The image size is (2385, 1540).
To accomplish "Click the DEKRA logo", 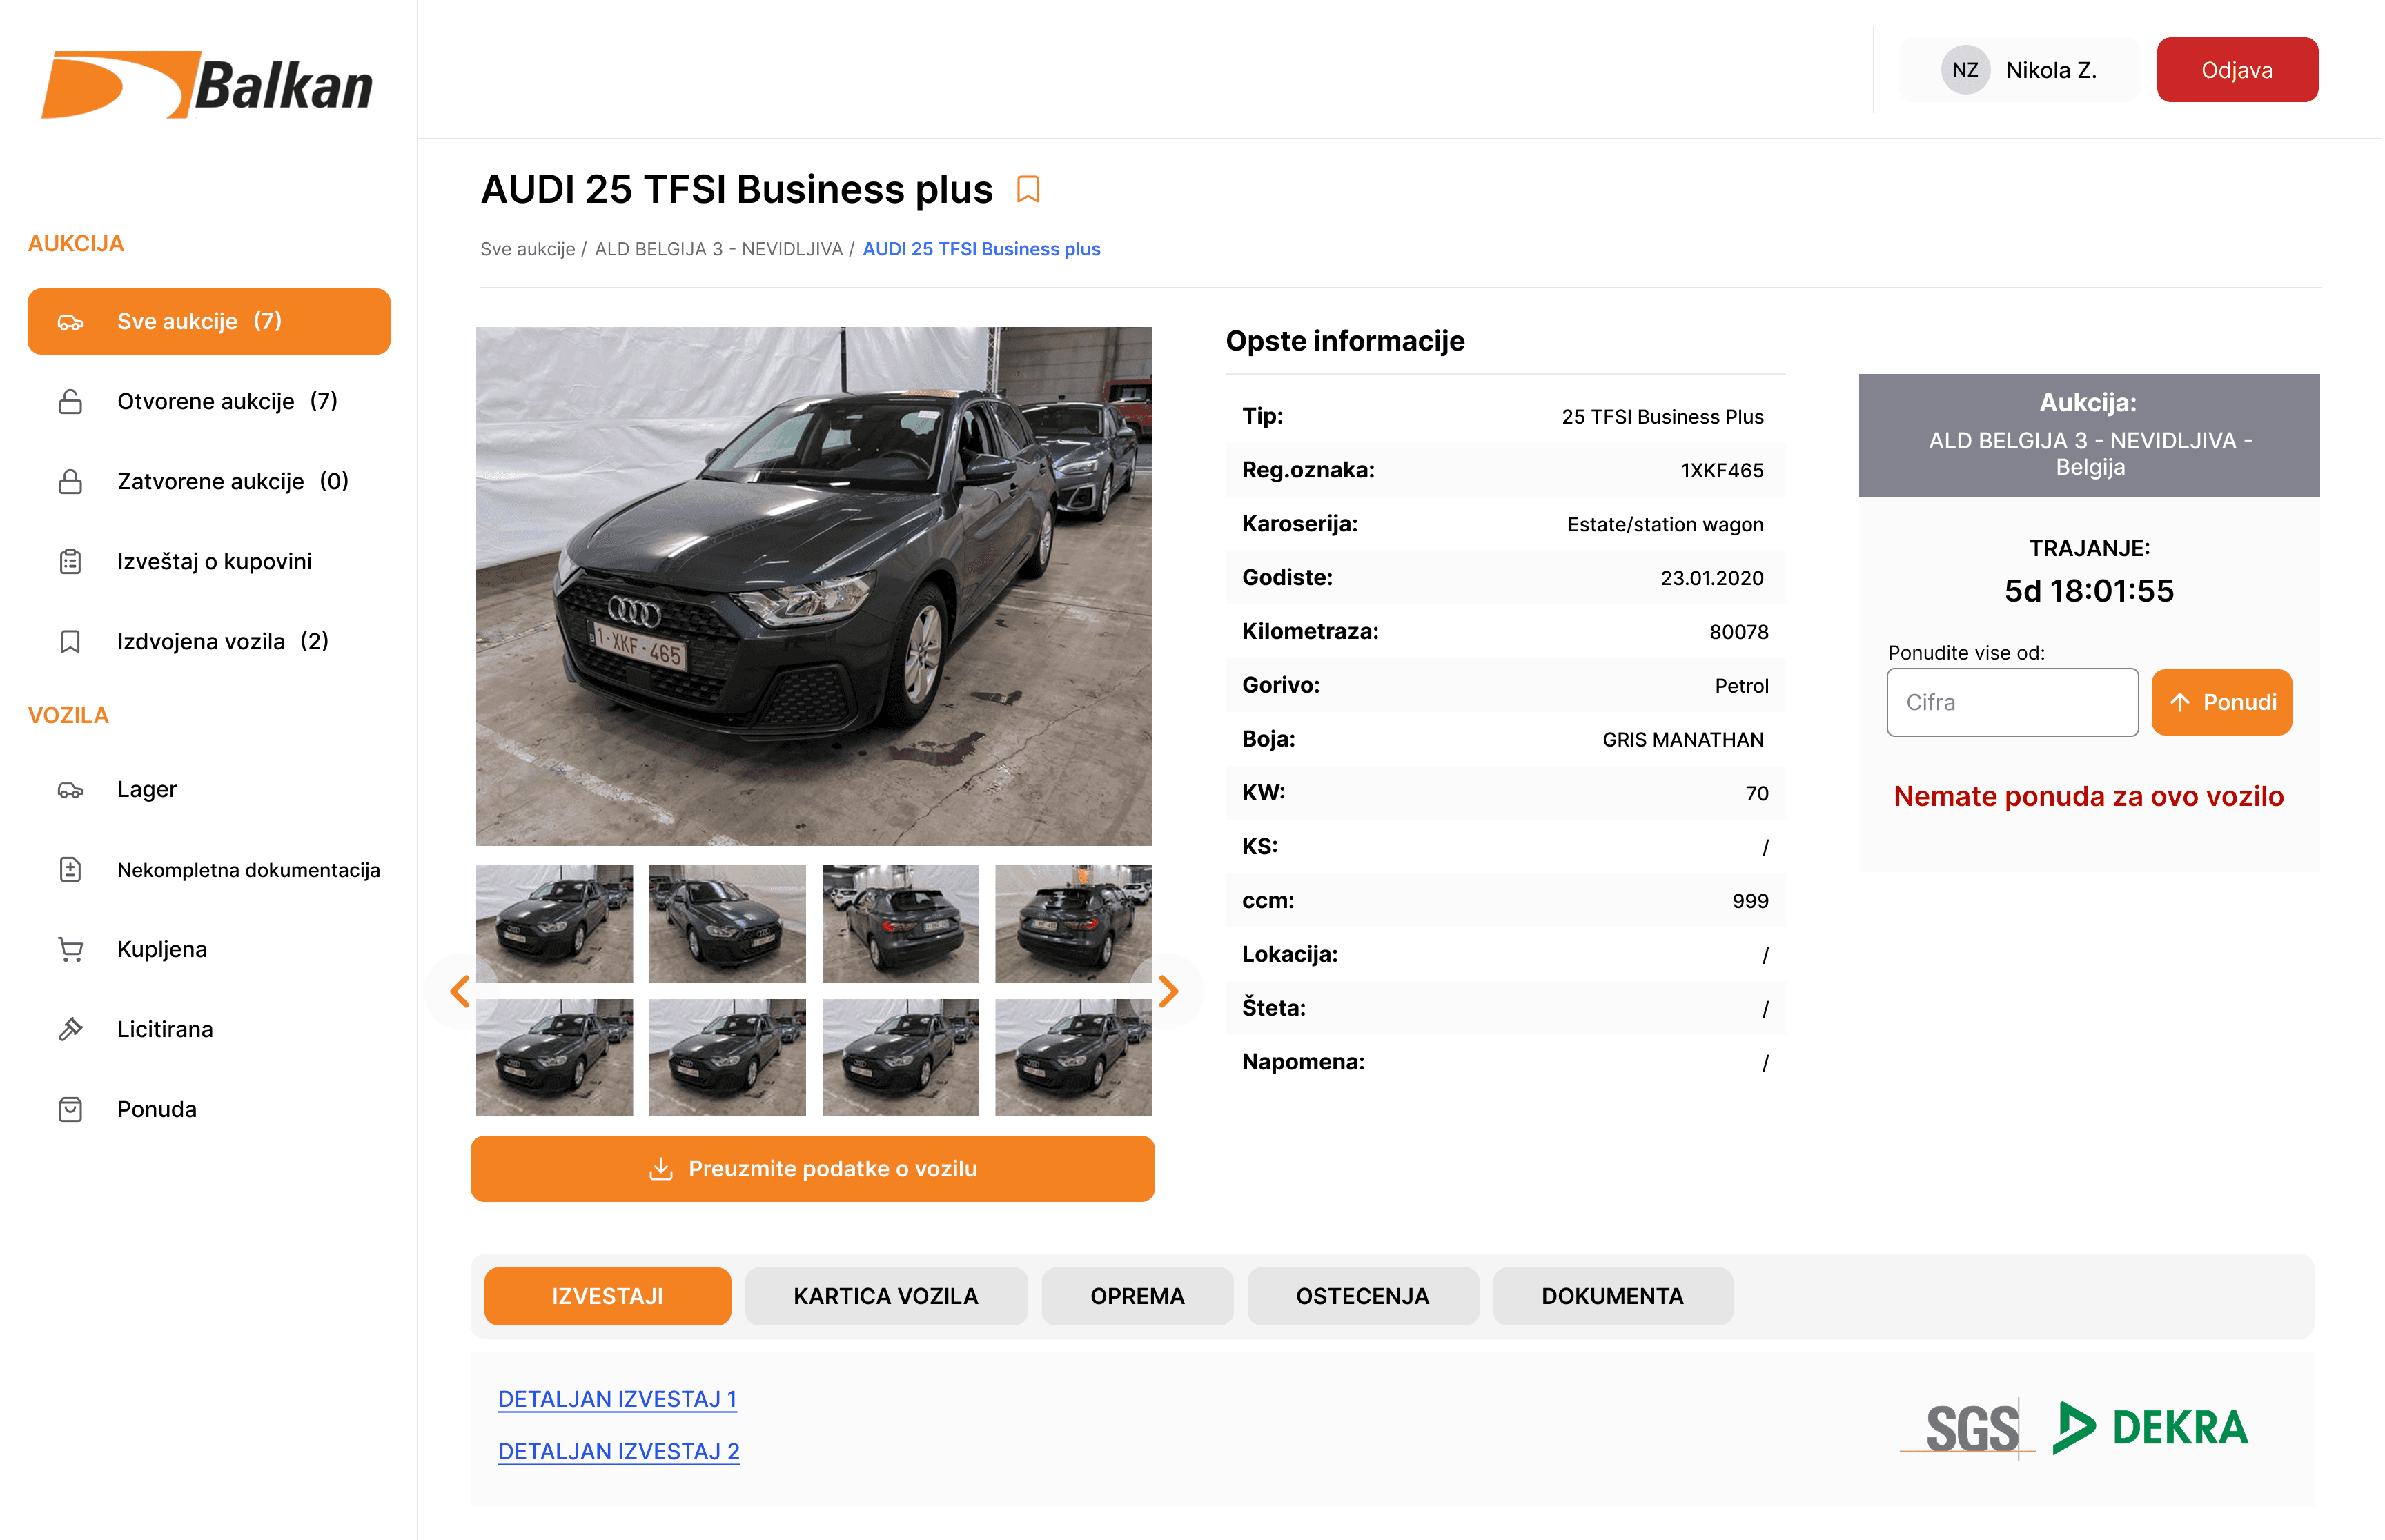I will pos(2150,1428).
